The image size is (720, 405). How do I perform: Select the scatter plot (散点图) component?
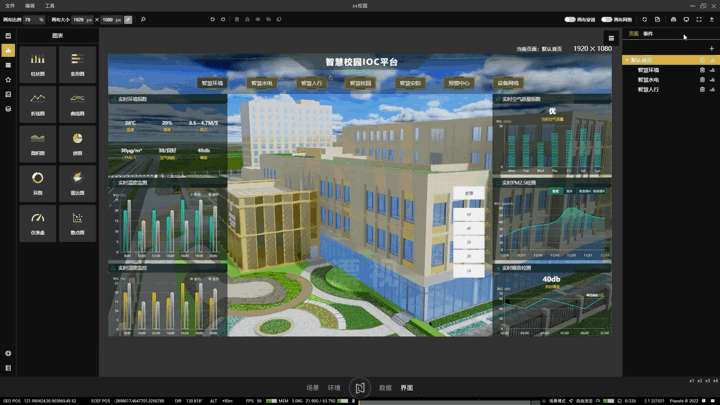pyautogui.click(x=77, y=223)
